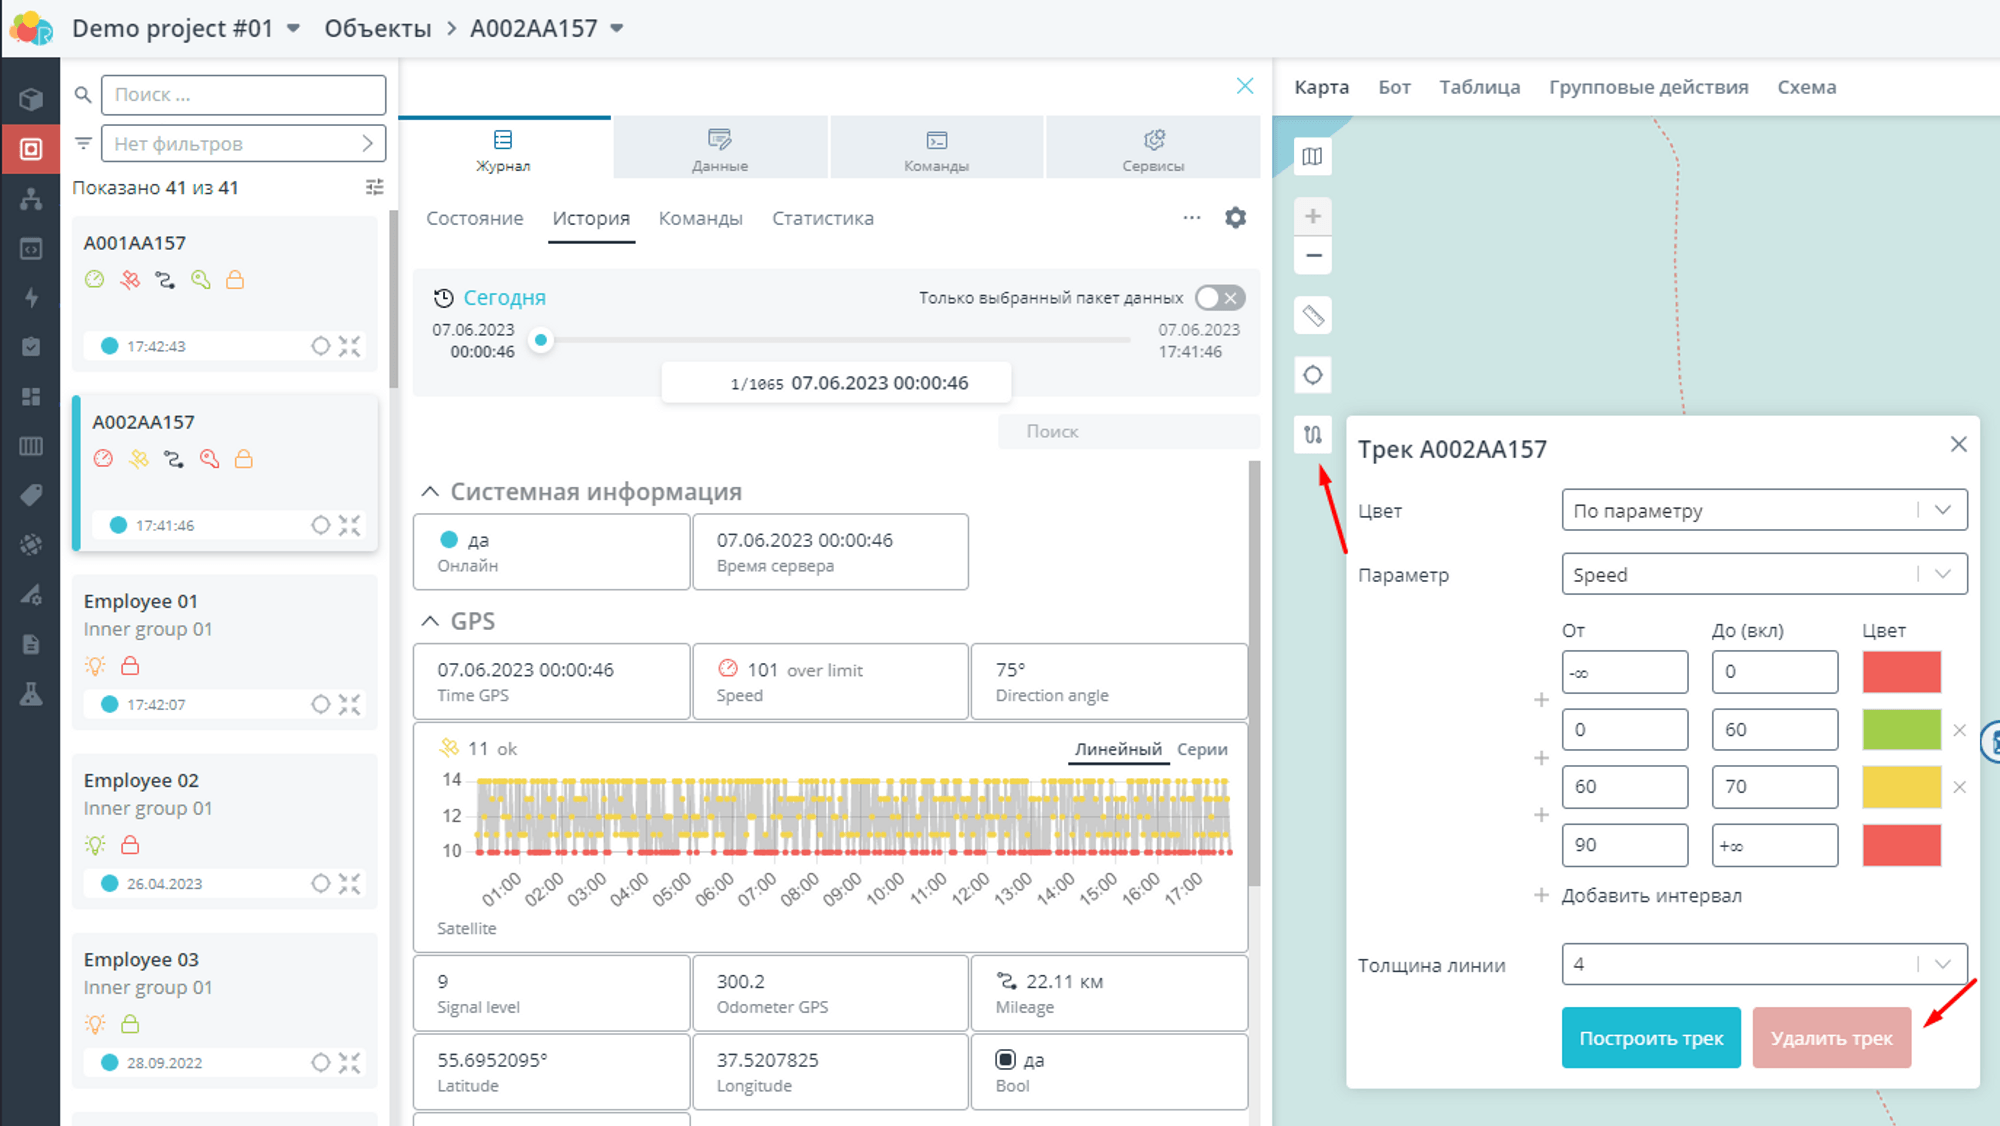Viewport: 2000px width, 1126px height.
Task: Click the map layers icon
Action: point(1312,156)
